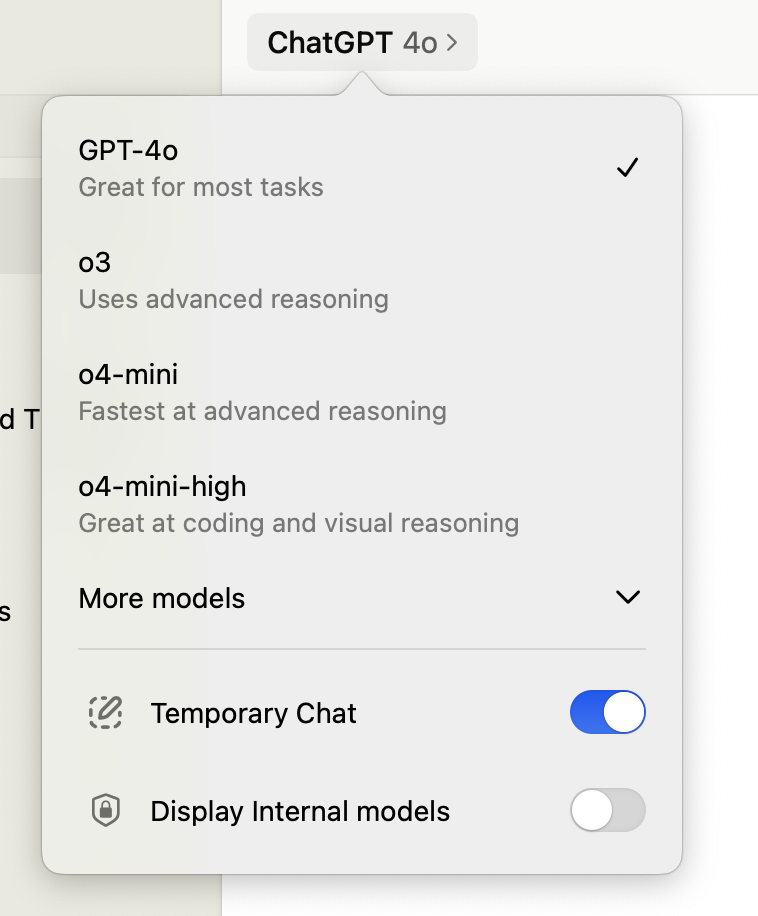The width and height of the screenshot is (758, 916).
Task: Click the shield icon beside Display Internal models
Action: pyautogui.click(x=106, y=810)
